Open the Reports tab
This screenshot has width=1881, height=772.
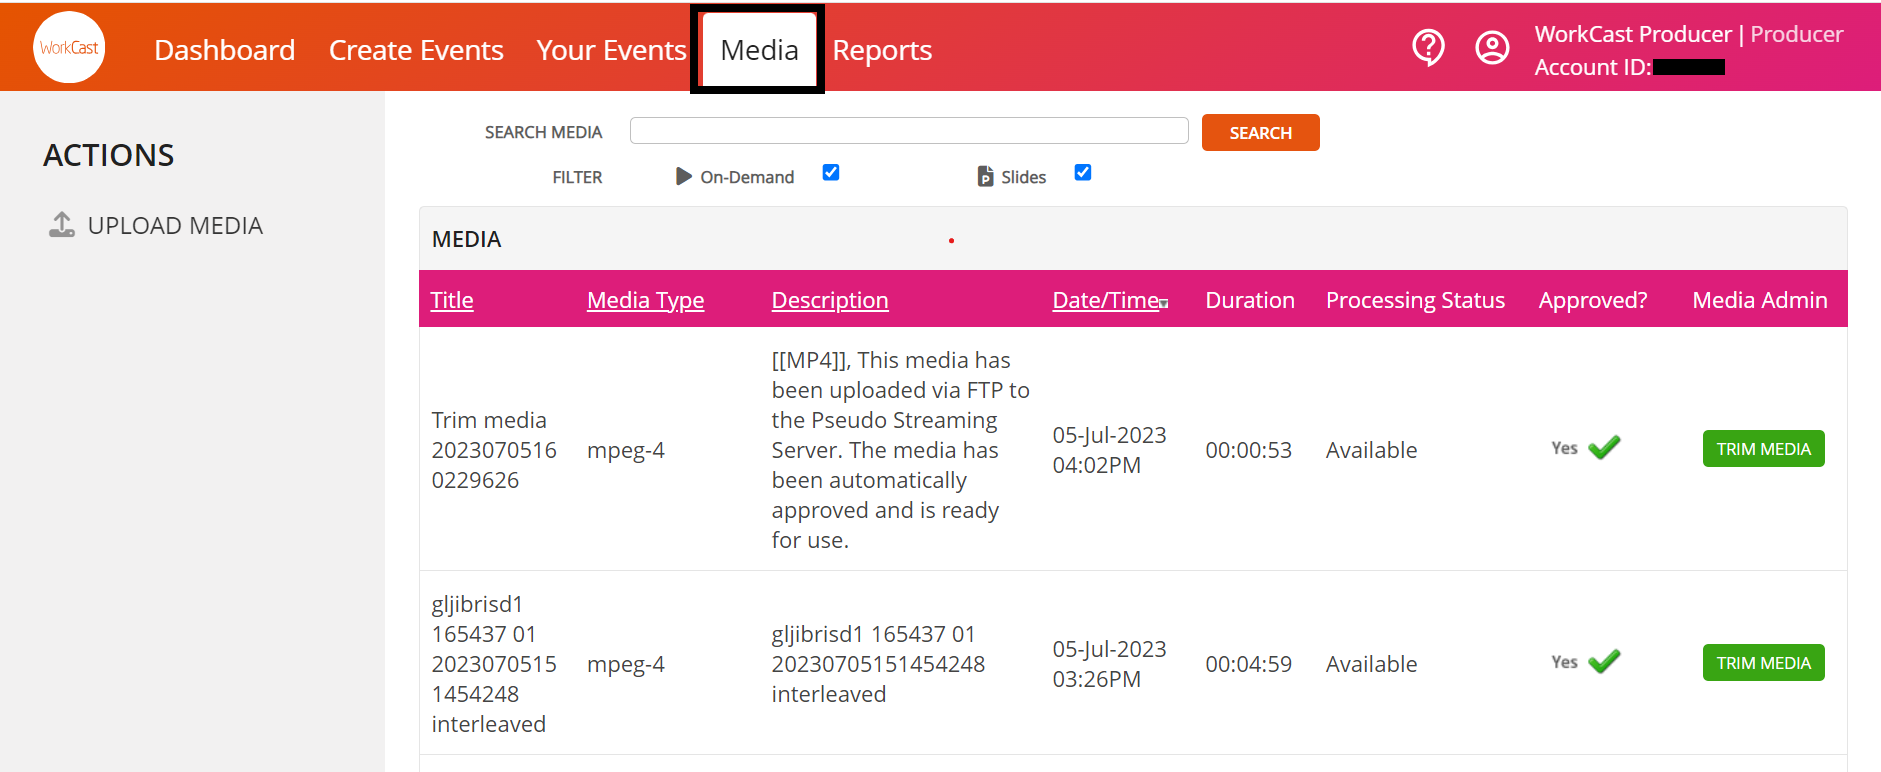click(882, 50)
